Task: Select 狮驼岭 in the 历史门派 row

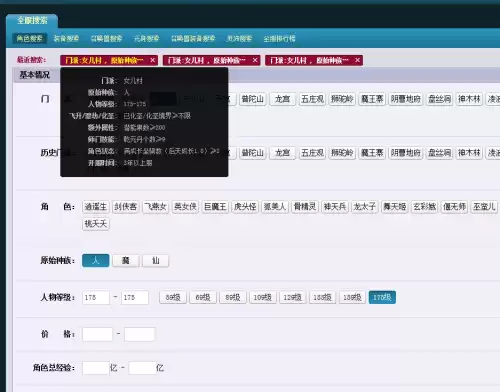Action: click(342, 153)
